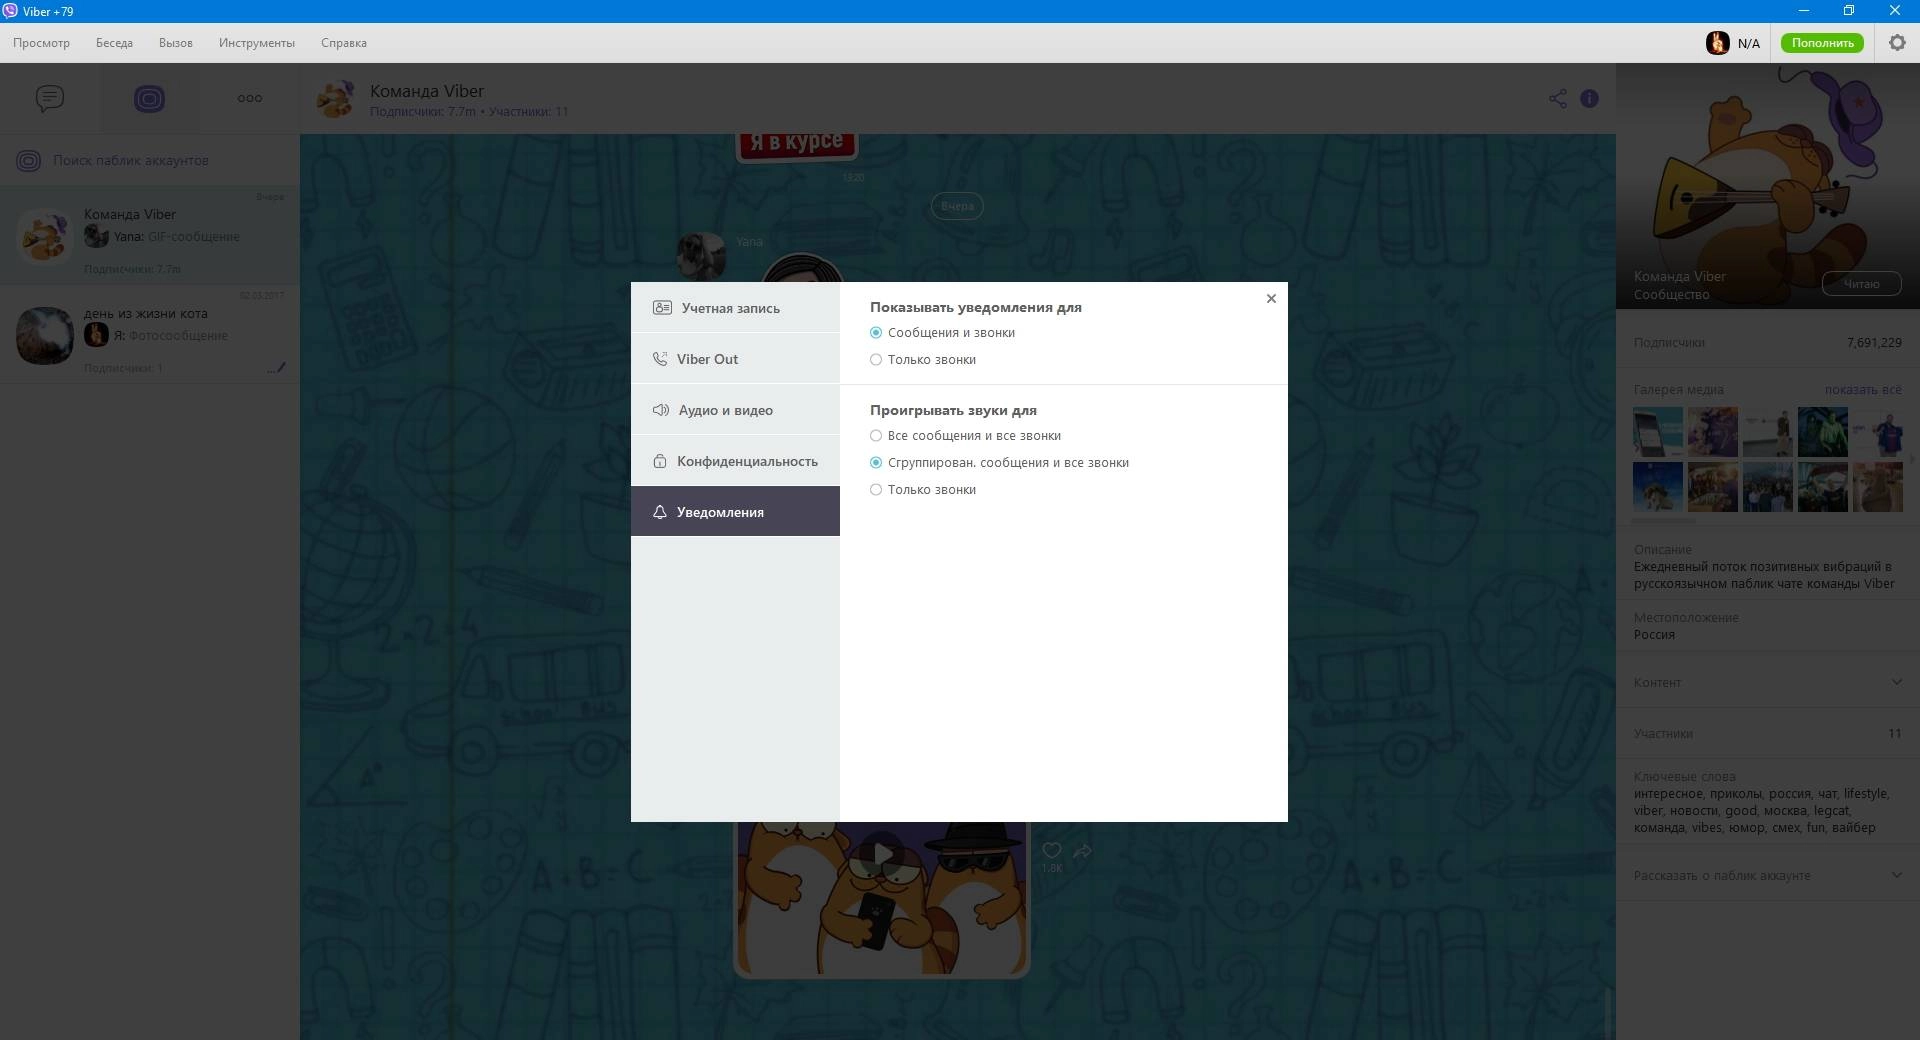Open the more options three-dots icon
Screen dimensions: 1920x1040
[250, 98]
